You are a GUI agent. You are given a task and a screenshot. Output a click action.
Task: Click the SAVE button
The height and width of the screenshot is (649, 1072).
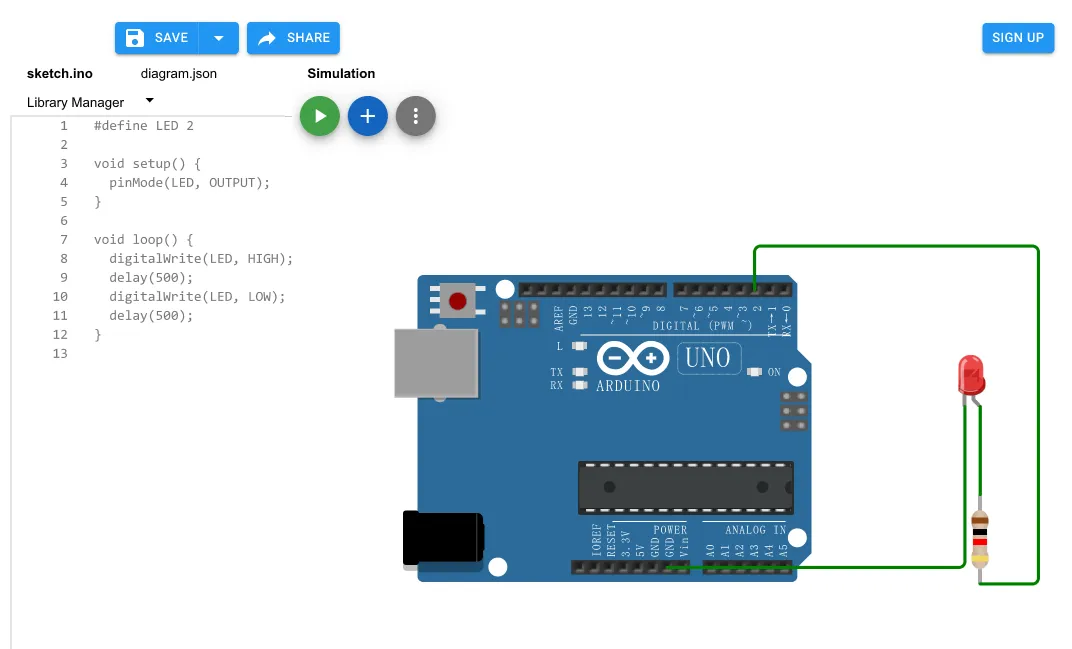tap(157, 38)
